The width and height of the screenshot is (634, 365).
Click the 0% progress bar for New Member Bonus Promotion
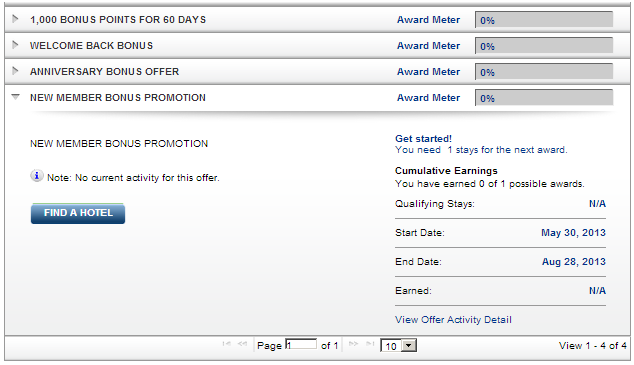point(544,98)
